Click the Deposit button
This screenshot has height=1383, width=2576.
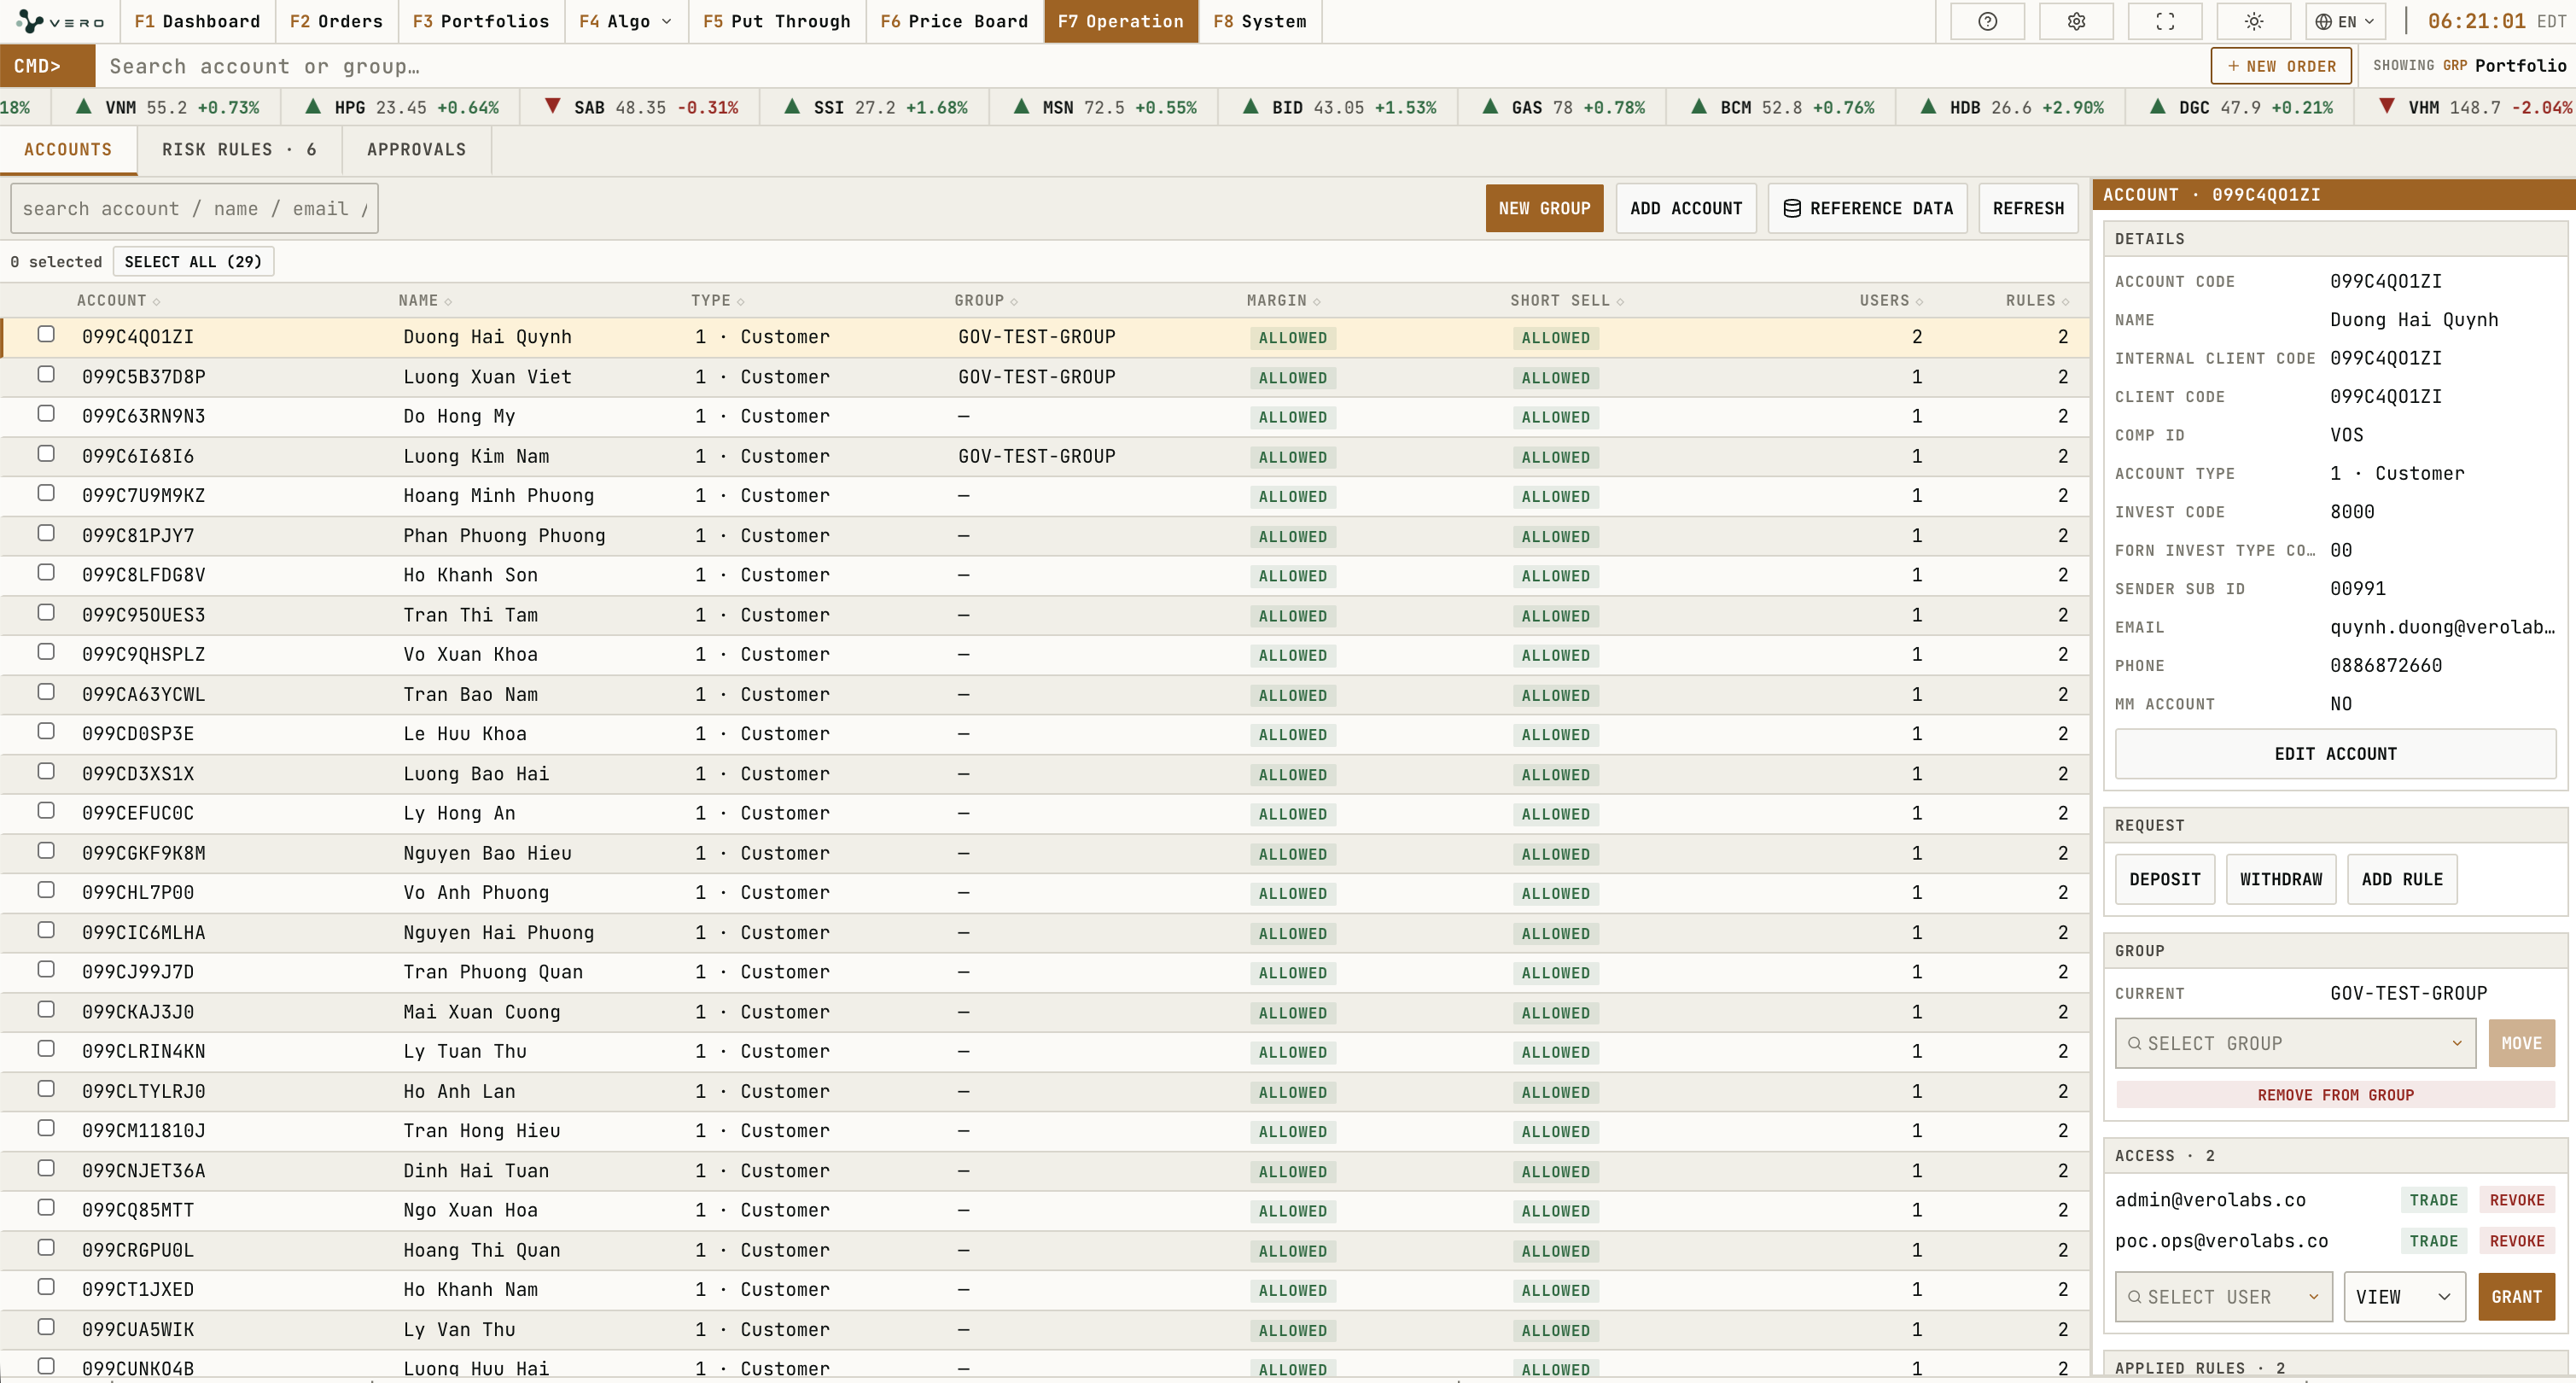click(2165, 879)
